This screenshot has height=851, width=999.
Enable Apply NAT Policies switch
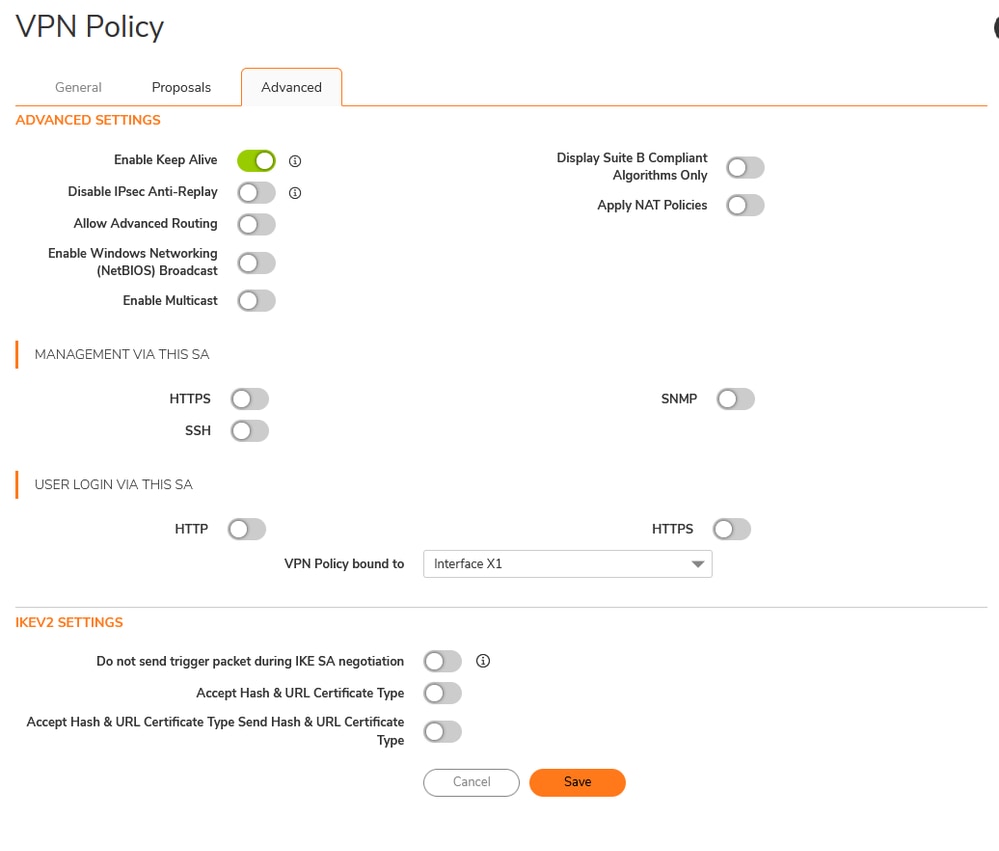(x=745, y=205)
